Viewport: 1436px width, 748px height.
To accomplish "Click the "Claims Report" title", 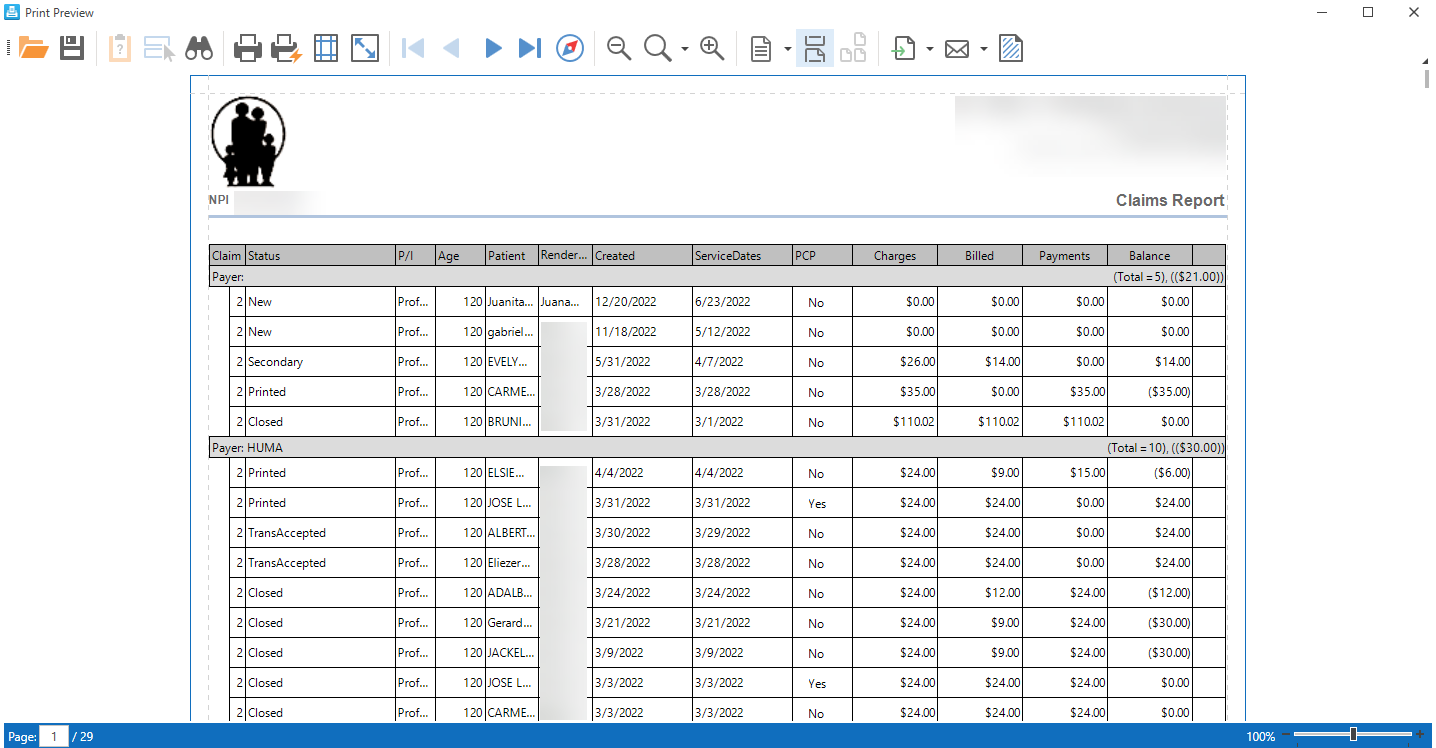I will pyautogui.click(x=1170, y=200).
